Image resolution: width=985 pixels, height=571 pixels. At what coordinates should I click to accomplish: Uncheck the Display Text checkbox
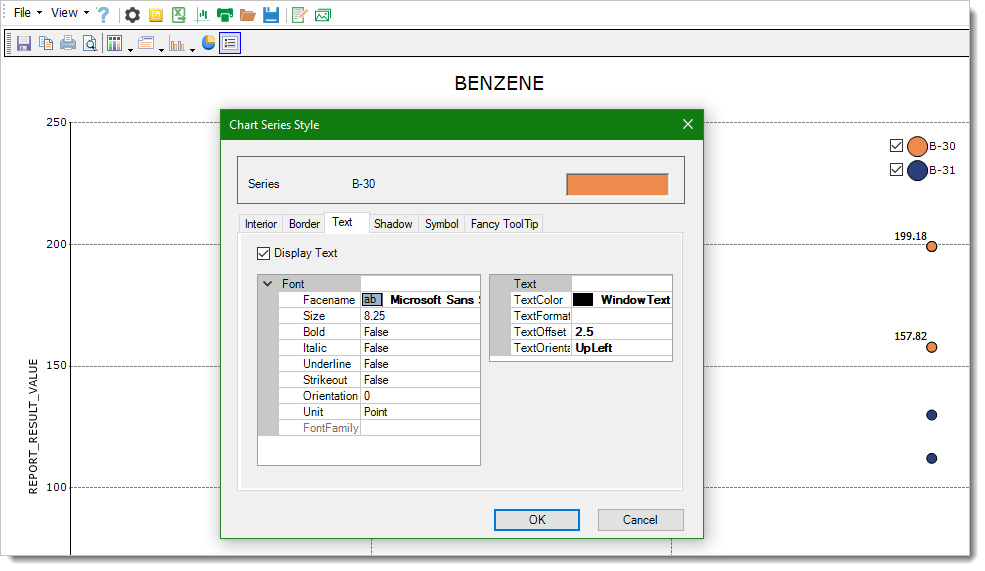coord(264,254)
